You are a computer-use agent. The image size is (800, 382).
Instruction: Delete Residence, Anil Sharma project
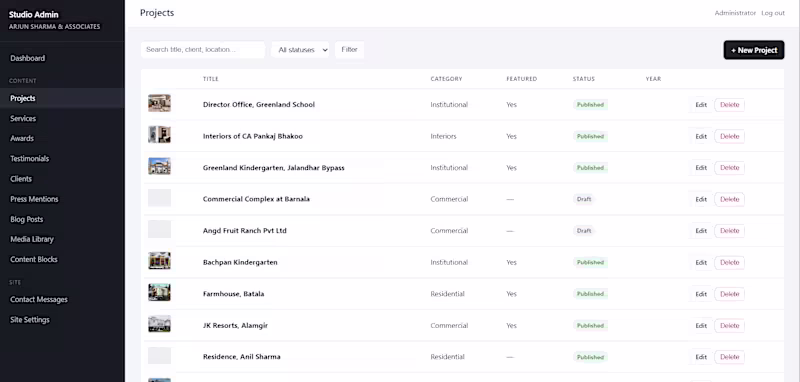730,358
